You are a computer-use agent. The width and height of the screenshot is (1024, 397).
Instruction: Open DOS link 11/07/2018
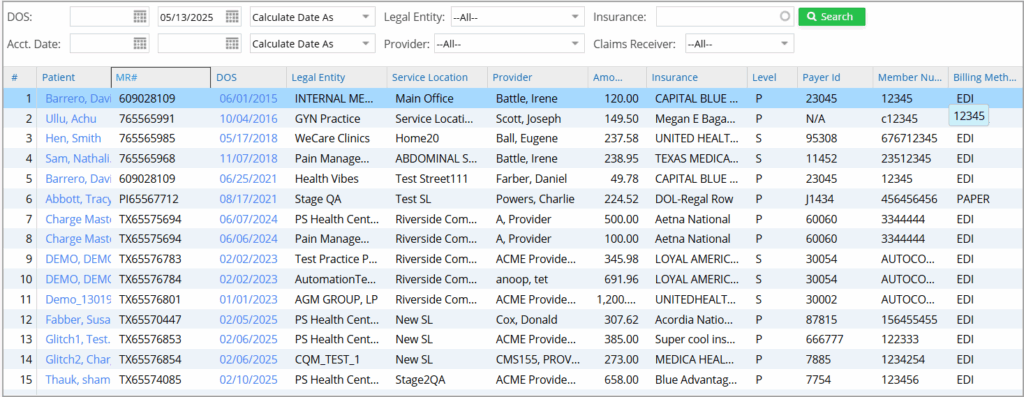click(x=248, y=159)
